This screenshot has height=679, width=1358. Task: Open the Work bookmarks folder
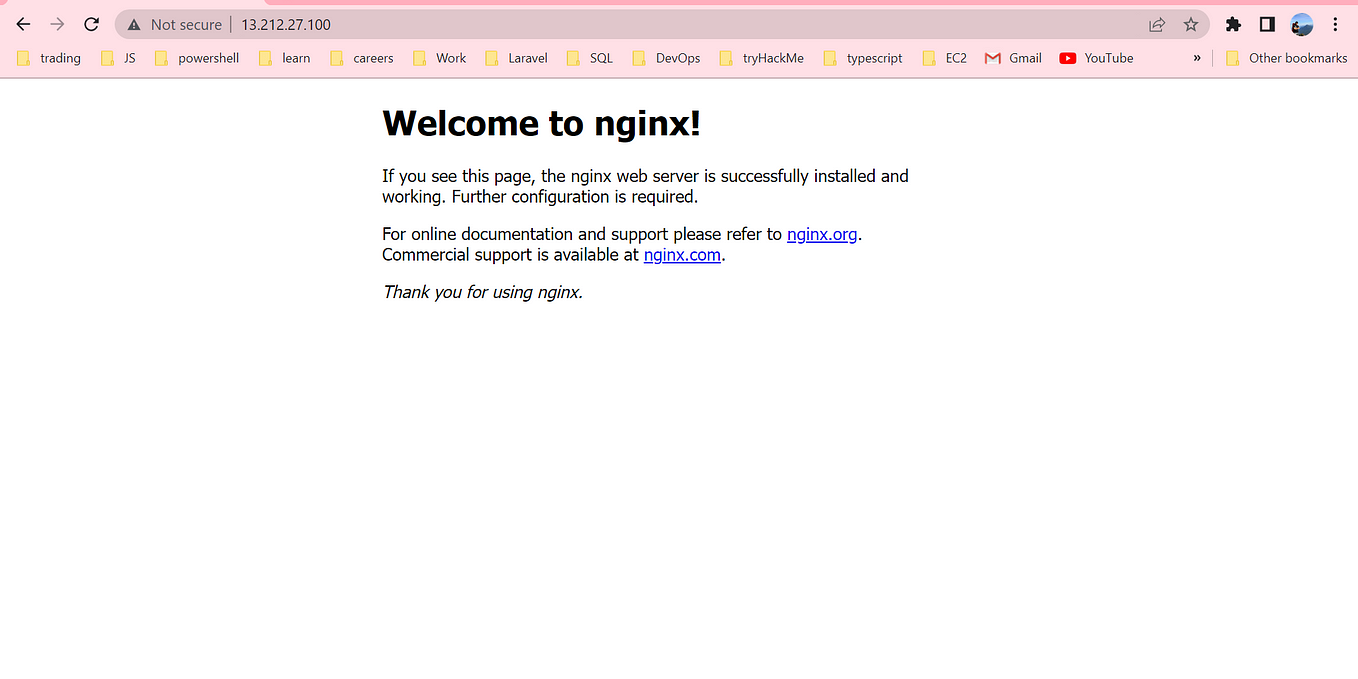click(x=440, y=58)
